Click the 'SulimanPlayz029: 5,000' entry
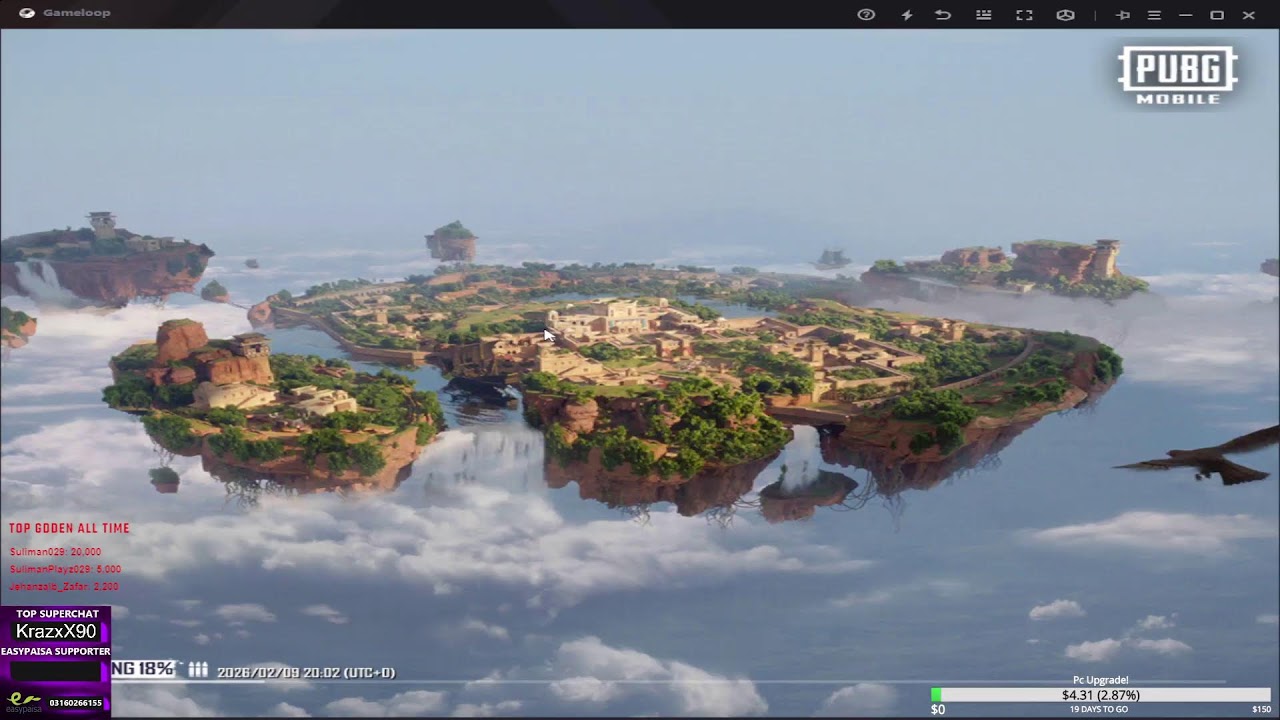 point(65,569)
